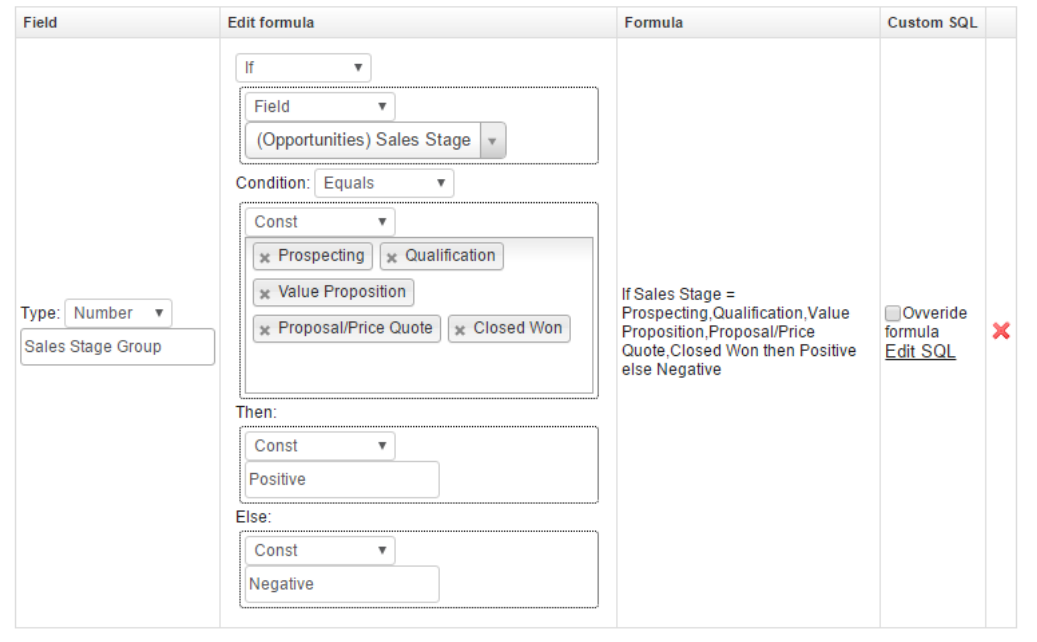The image size is (1037, 642).
Task: Expand the Condition Equals dropdown
Action: pyautogui.click(x=384, y=183)
